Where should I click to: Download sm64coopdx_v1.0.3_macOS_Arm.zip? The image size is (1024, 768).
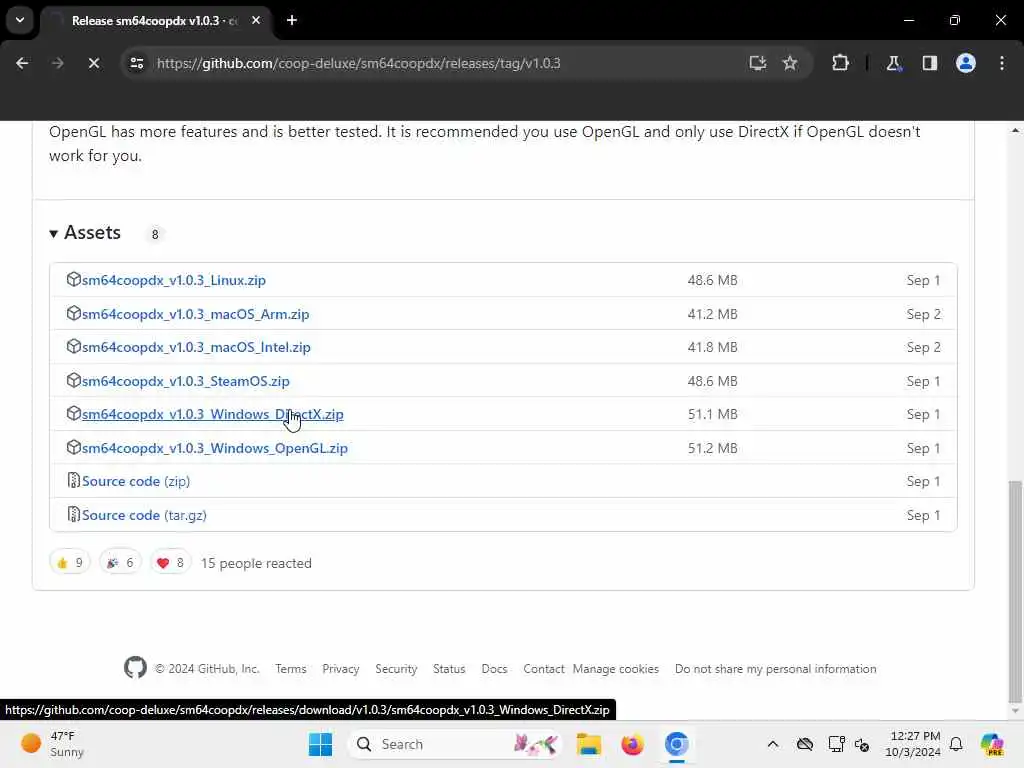195,314
